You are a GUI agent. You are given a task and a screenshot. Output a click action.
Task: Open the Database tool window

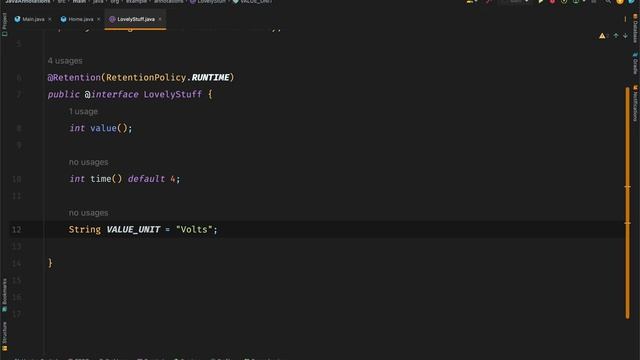(635, 28)
